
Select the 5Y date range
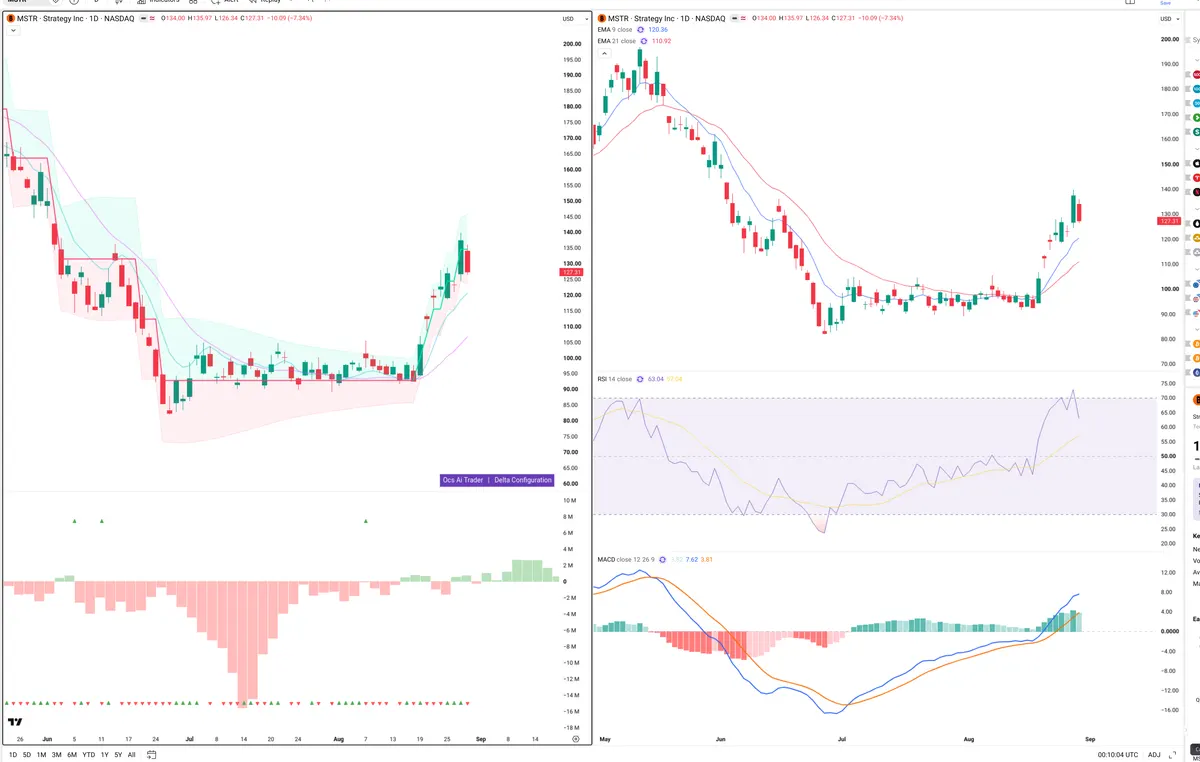pyautogui.click(x=118, y=755)
